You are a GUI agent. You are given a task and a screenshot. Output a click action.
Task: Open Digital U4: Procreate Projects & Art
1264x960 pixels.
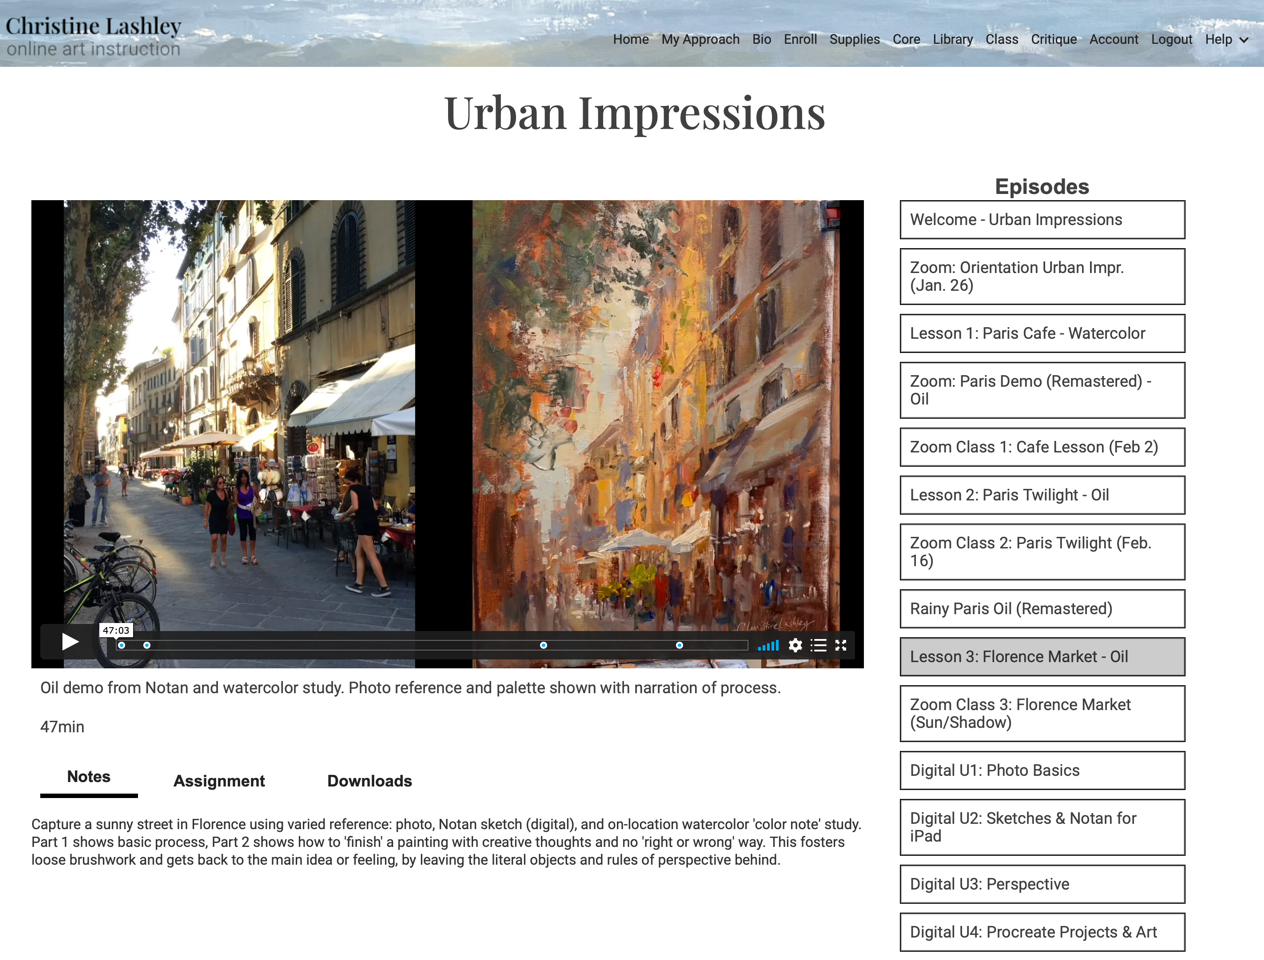pyautogui.click(x=1042, y=933)
